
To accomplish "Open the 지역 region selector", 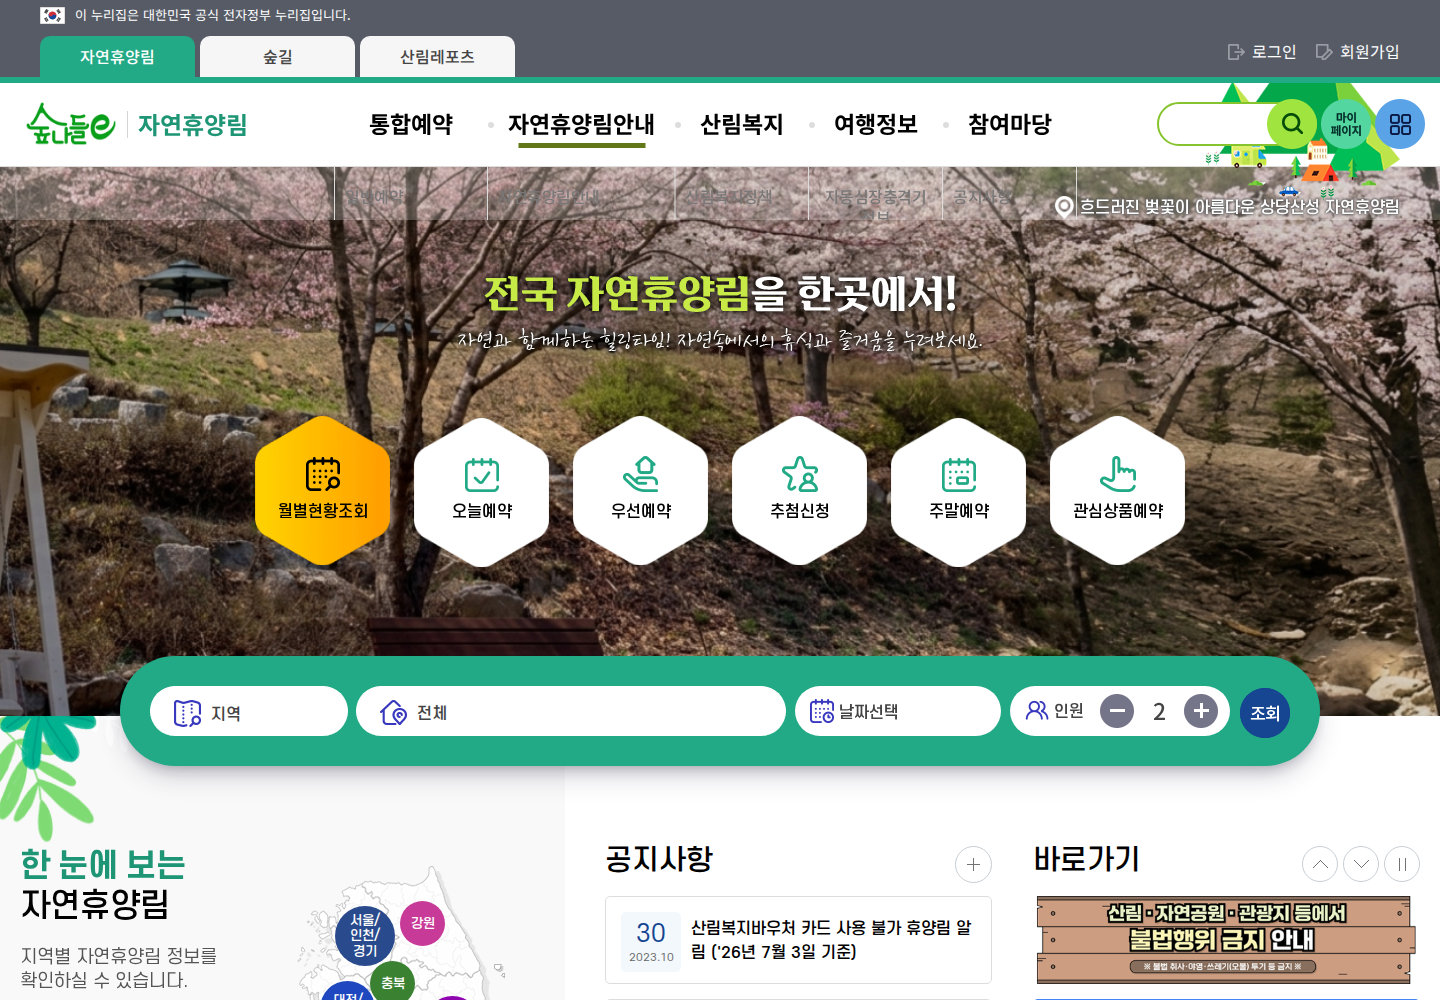I will (x=249, y=711).
